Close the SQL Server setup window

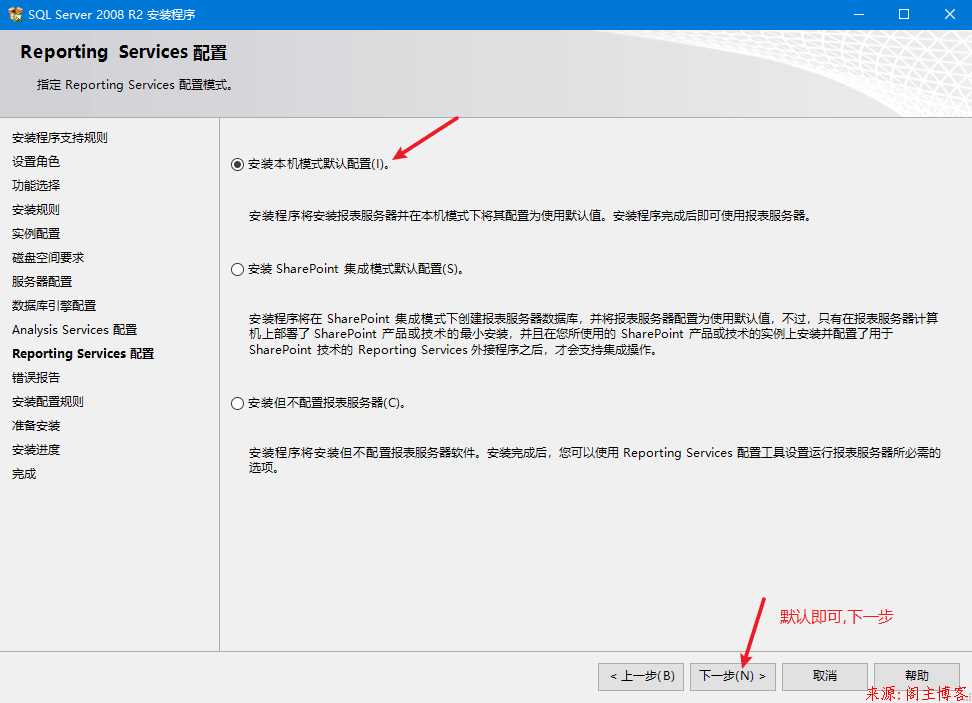(x=949, y=14)
